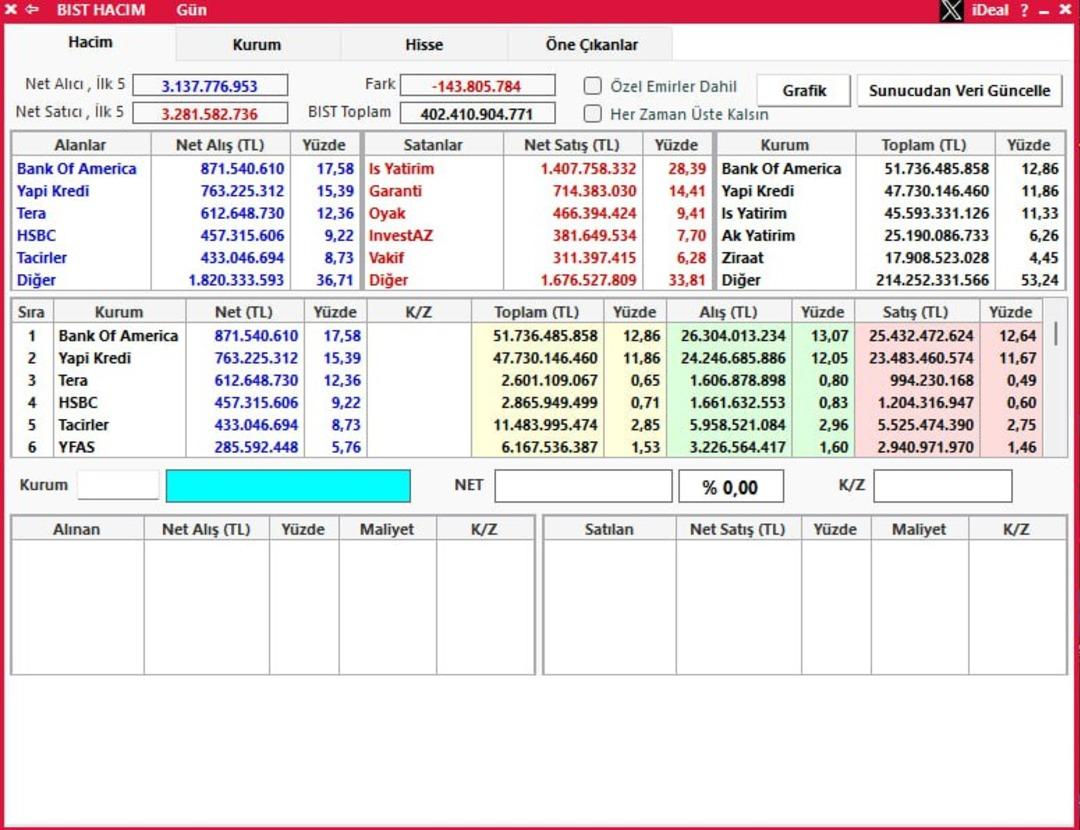This screenshot has width=1080, height=830.
Task: Click the Satış (TL) column header
Action: 915,312
